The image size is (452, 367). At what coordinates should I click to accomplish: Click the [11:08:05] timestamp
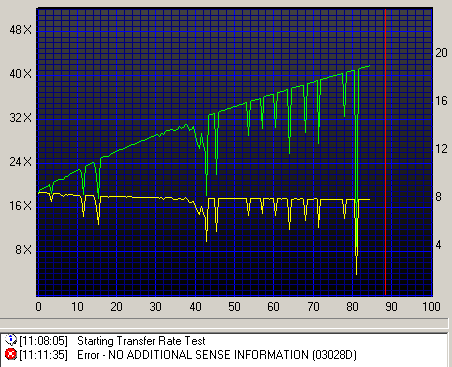pos(43,341)
